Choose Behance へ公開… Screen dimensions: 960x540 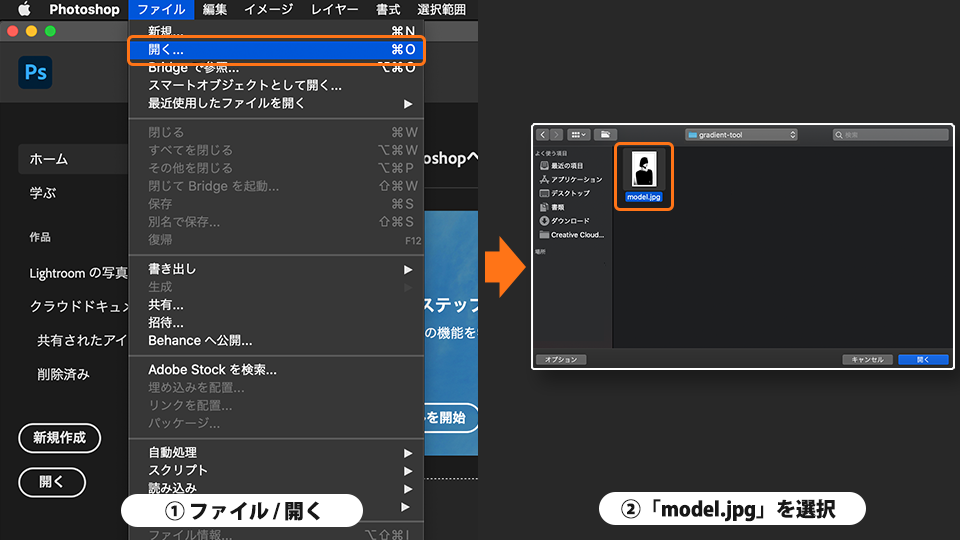click(276, 340)
